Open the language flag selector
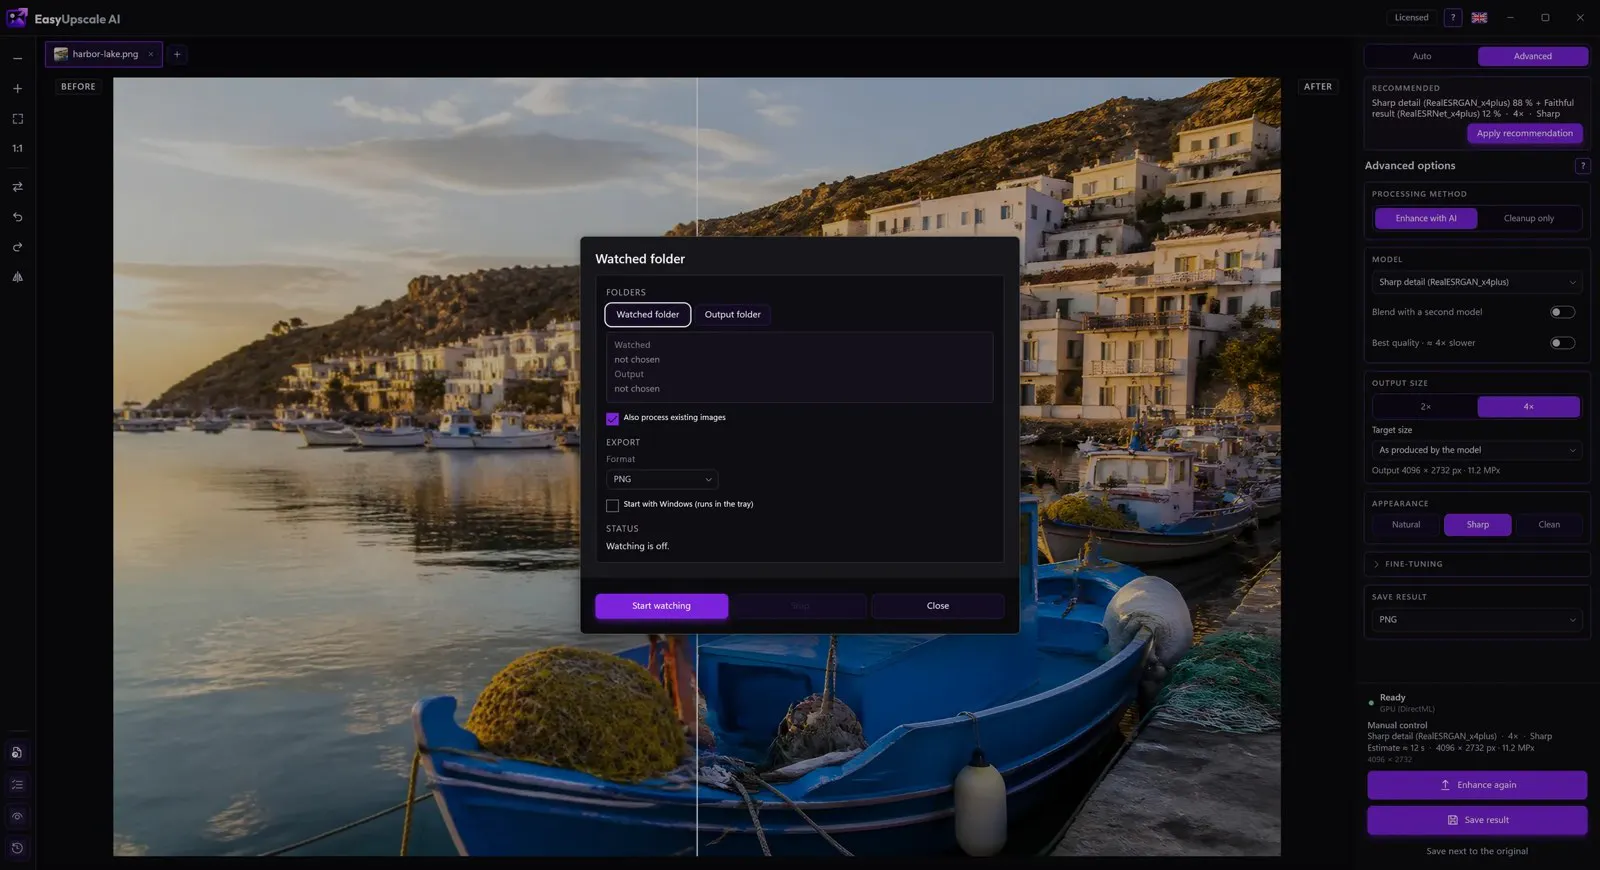Image resolution: width=1600 pixels, height=870 pixels. (x=1479, y=18)
